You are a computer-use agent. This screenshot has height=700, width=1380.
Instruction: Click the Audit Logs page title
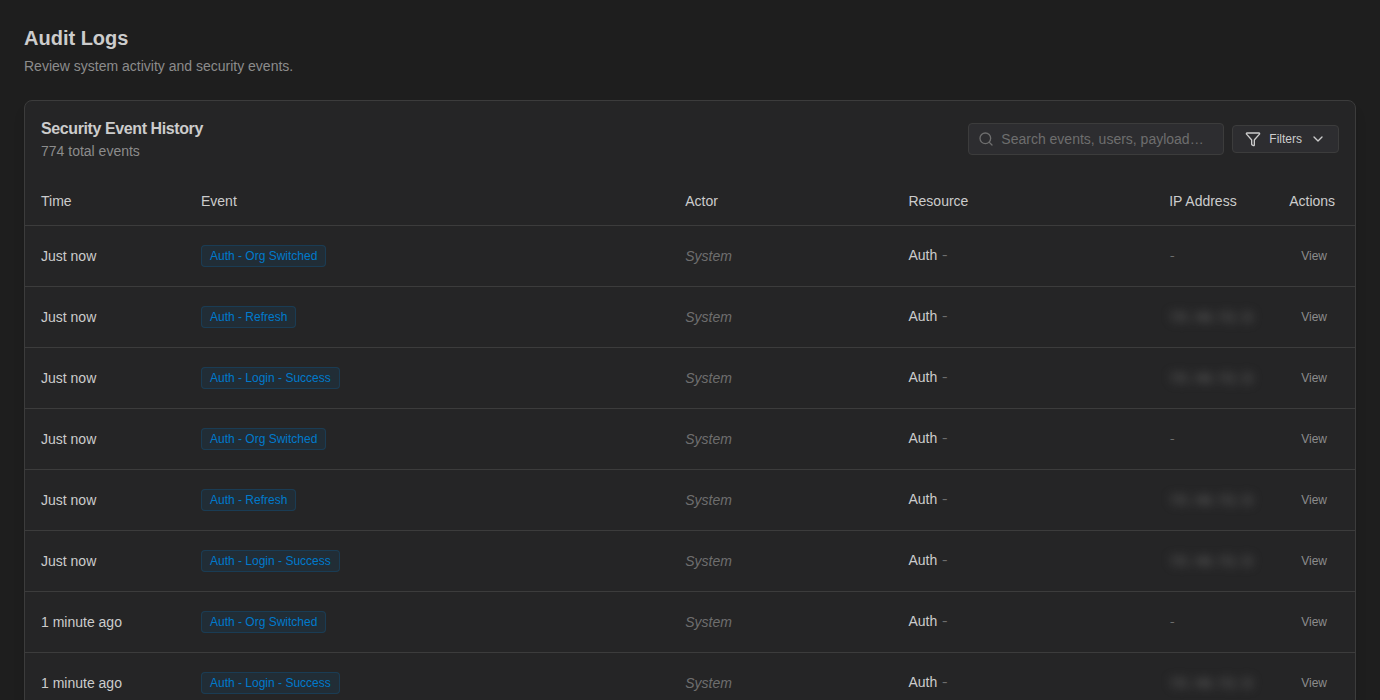pos(76,38)
